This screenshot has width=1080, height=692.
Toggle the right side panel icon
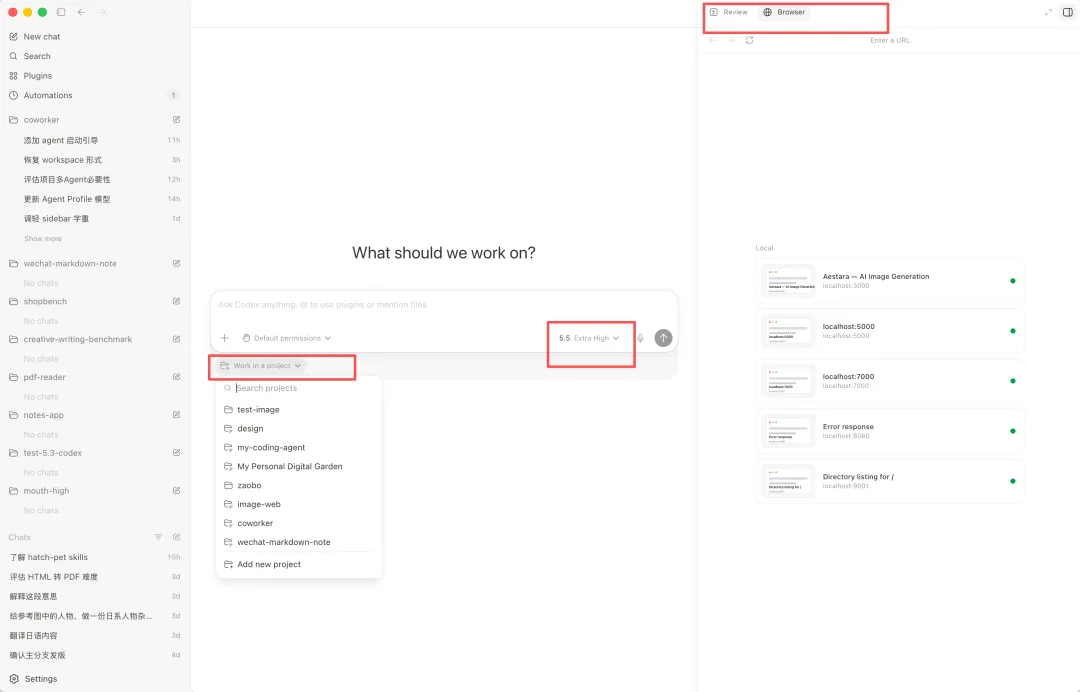pos(1068,12)
